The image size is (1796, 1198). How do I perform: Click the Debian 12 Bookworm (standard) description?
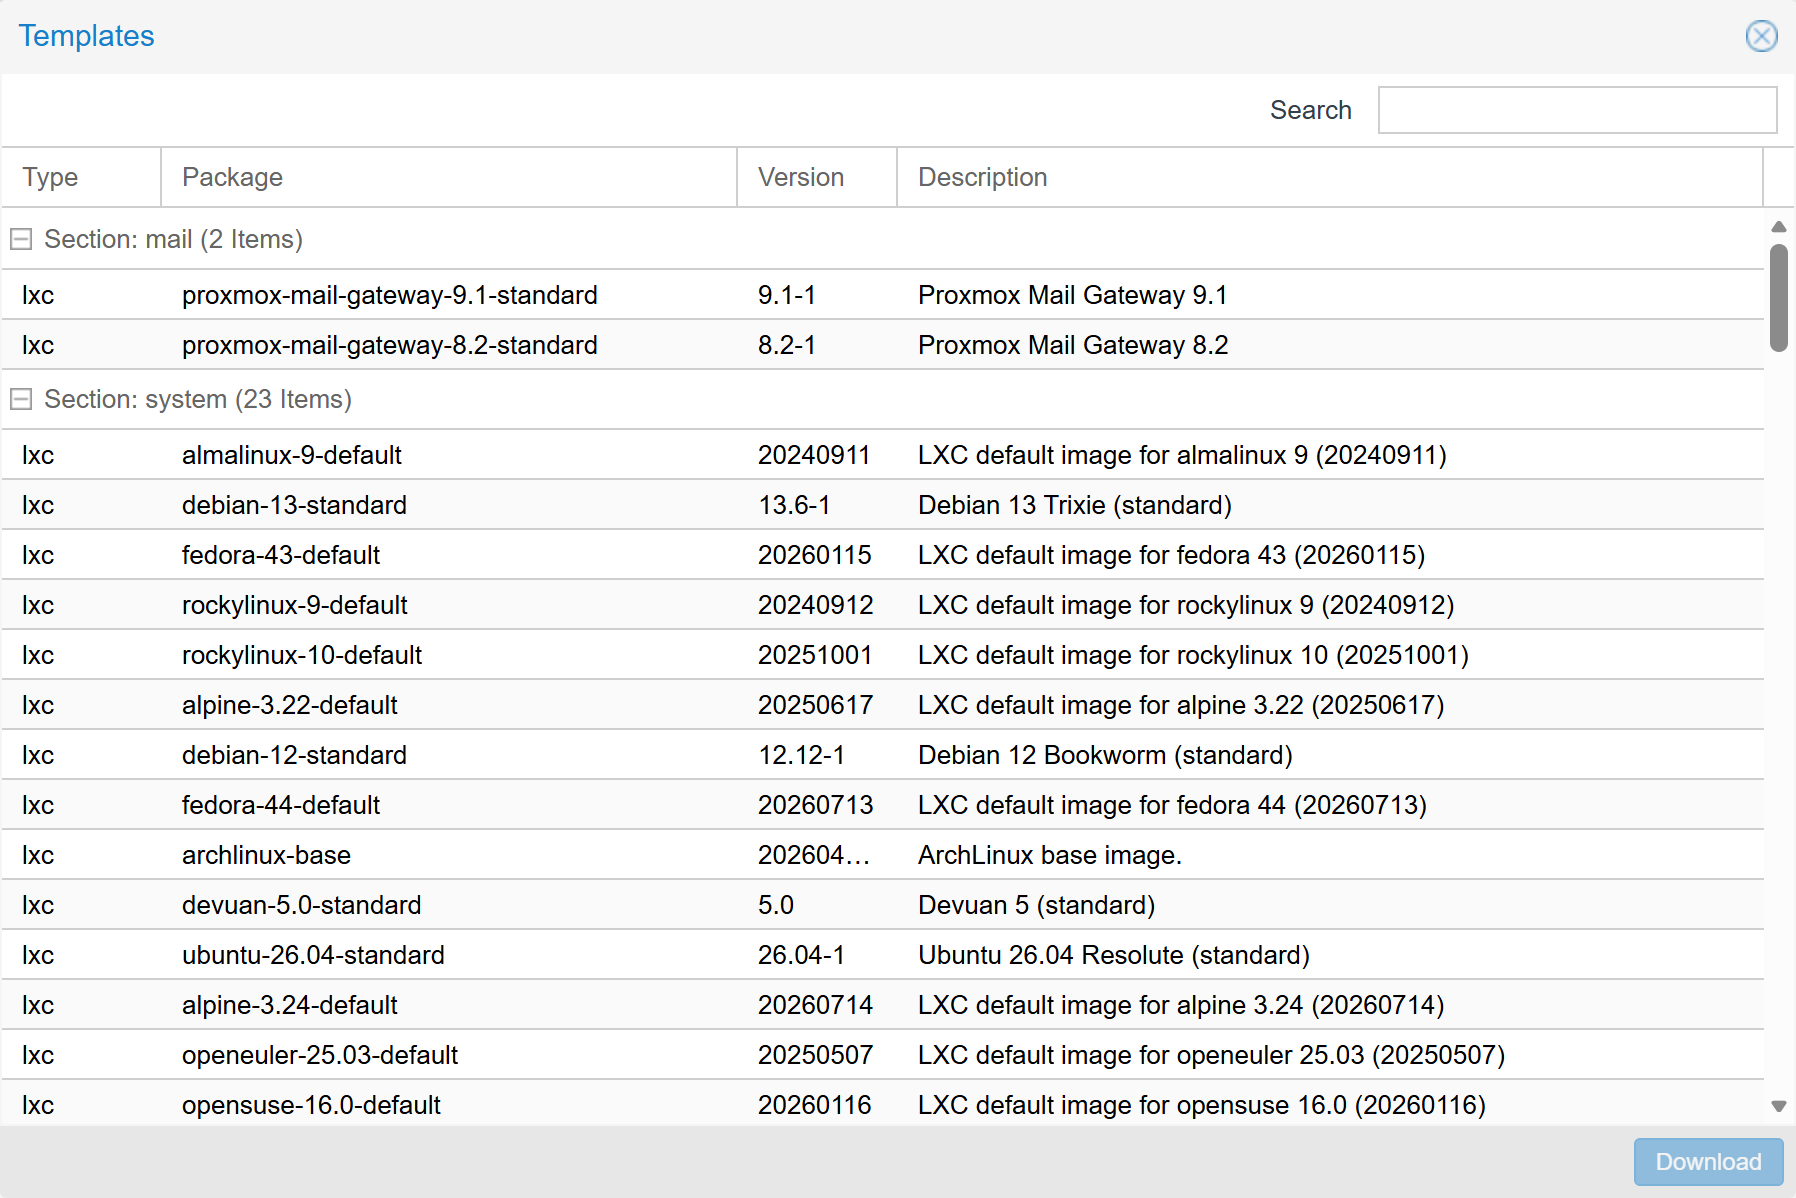tap(1105, 755)
